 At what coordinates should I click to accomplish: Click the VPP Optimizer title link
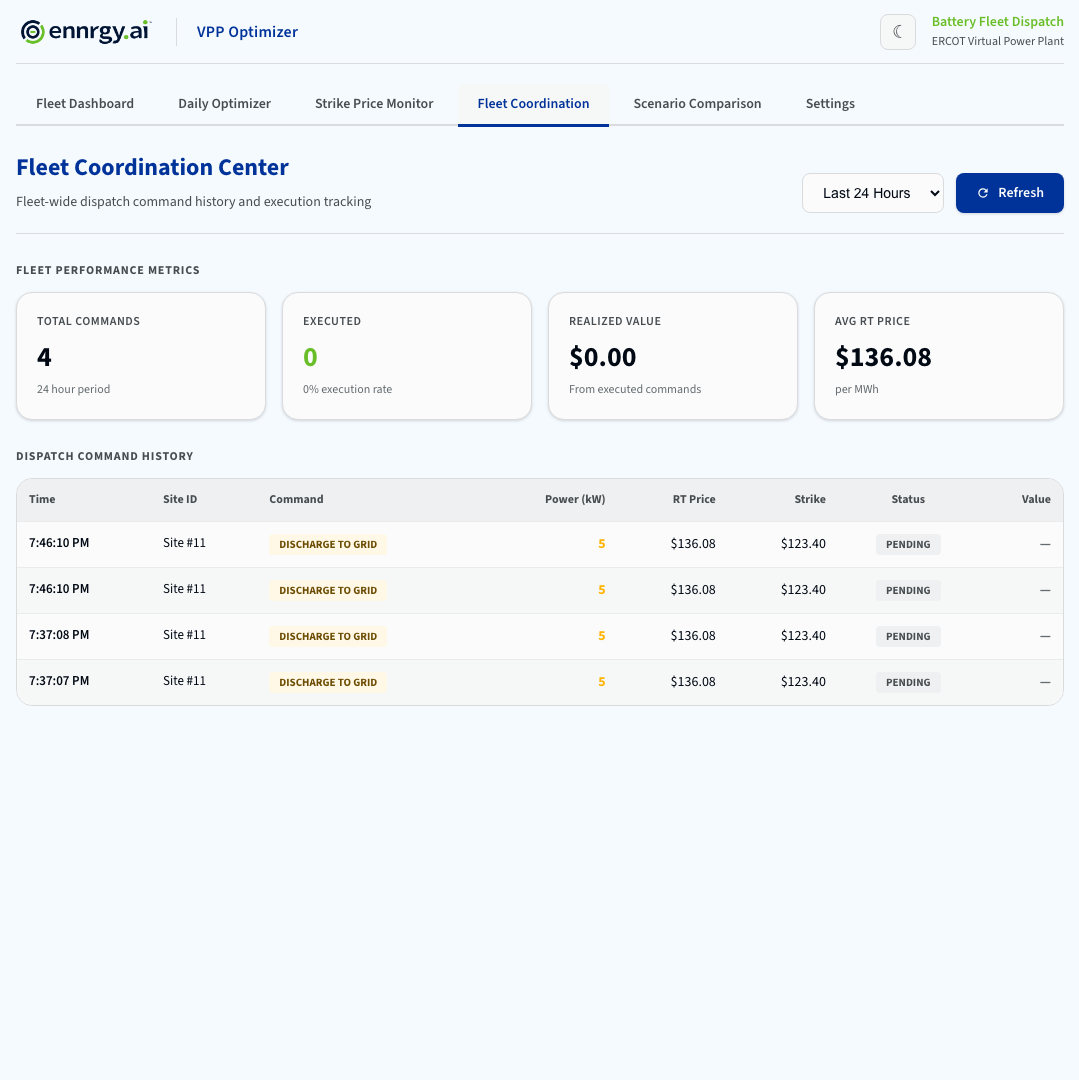point(247,32)
